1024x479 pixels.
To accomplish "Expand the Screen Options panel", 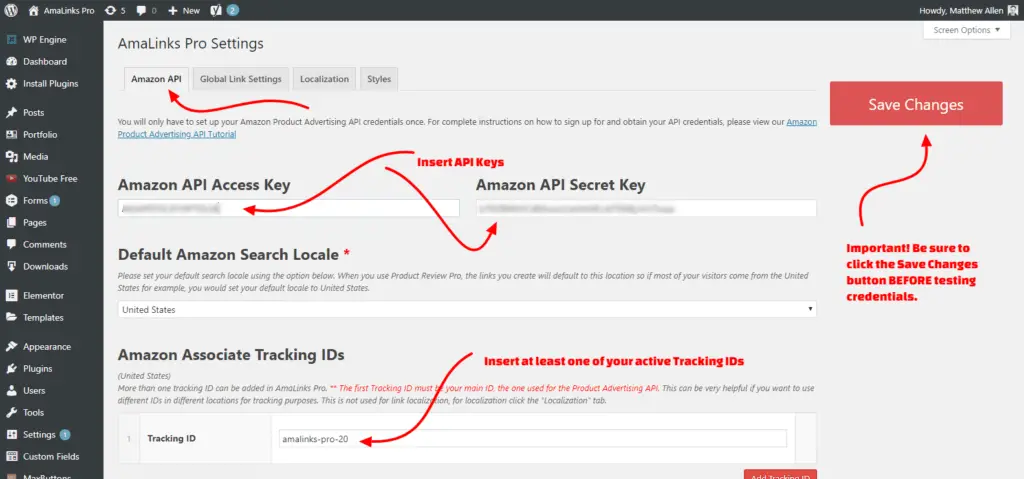I will pos(967,30).
